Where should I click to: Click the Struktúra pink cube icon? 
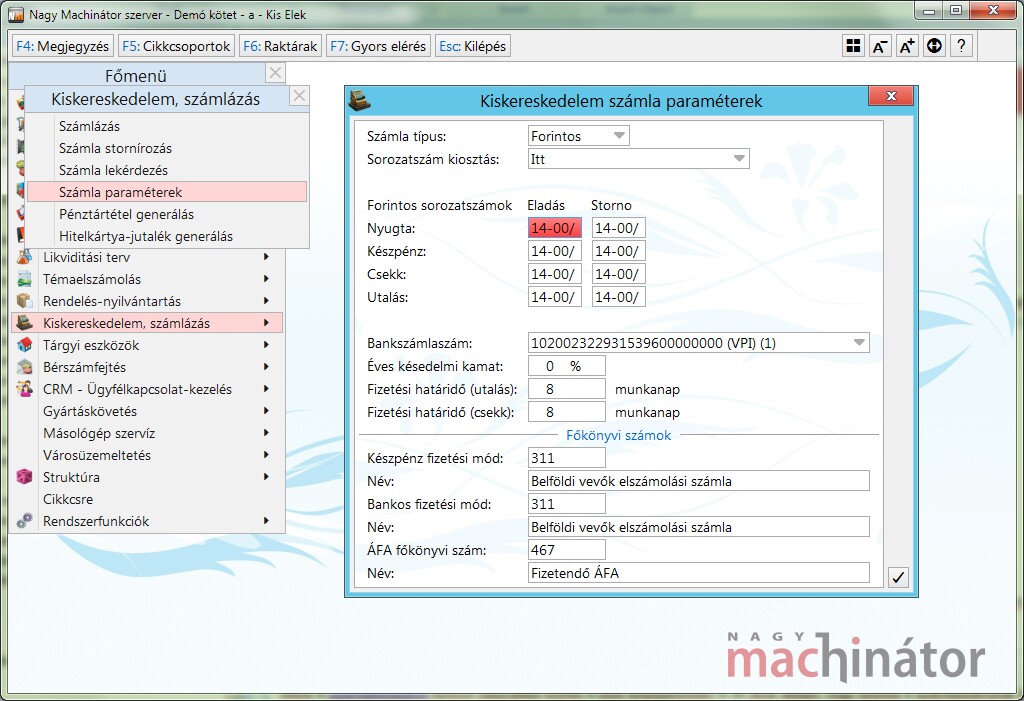25,477
